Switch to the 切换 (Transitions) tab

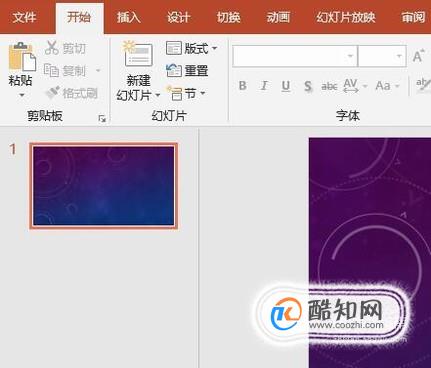click(228, 17)
